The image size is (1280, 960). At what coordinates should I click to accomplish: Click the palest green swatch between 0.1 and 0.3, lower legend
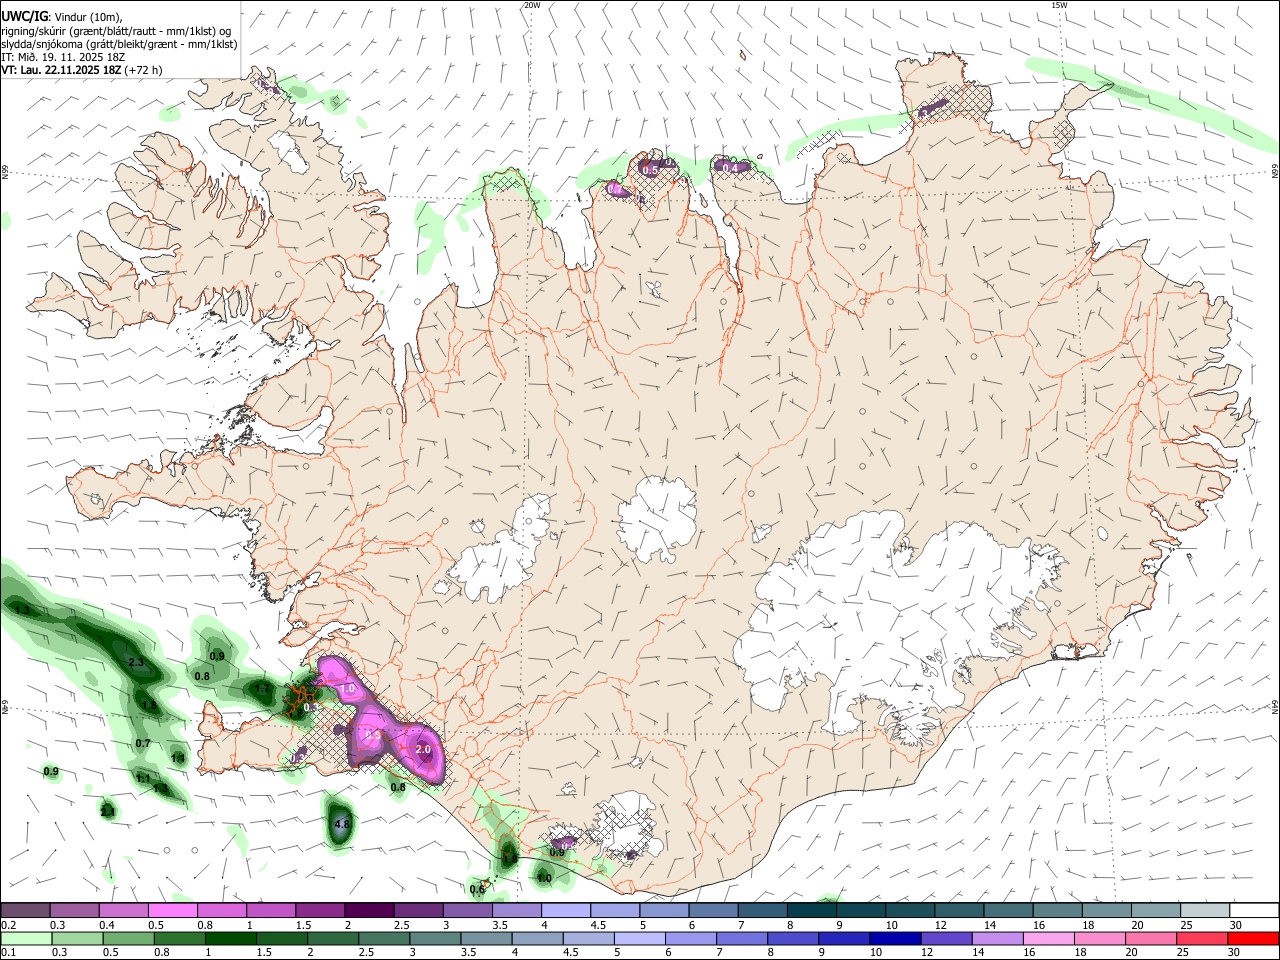27,938
